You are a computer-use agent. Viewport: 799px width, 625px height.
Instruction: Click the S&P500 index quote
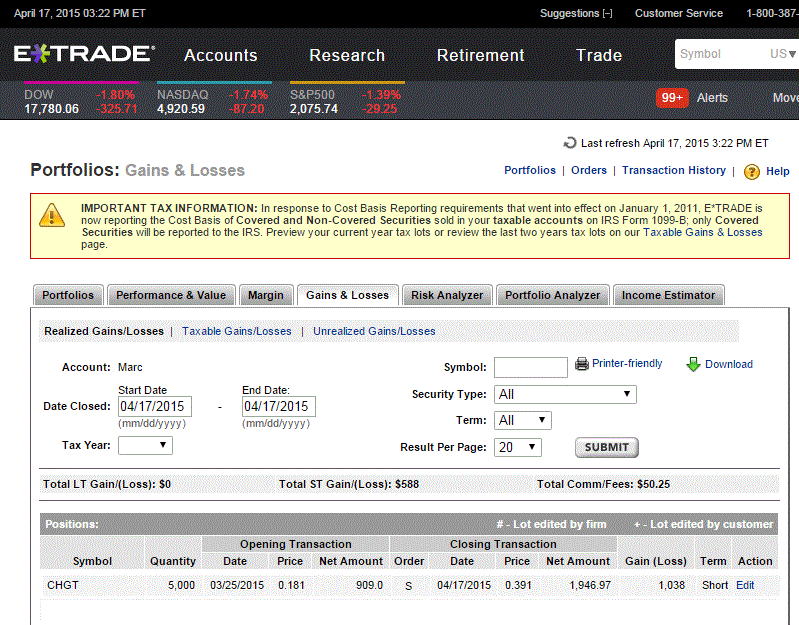pyautogui.click(x=345, y=101)
